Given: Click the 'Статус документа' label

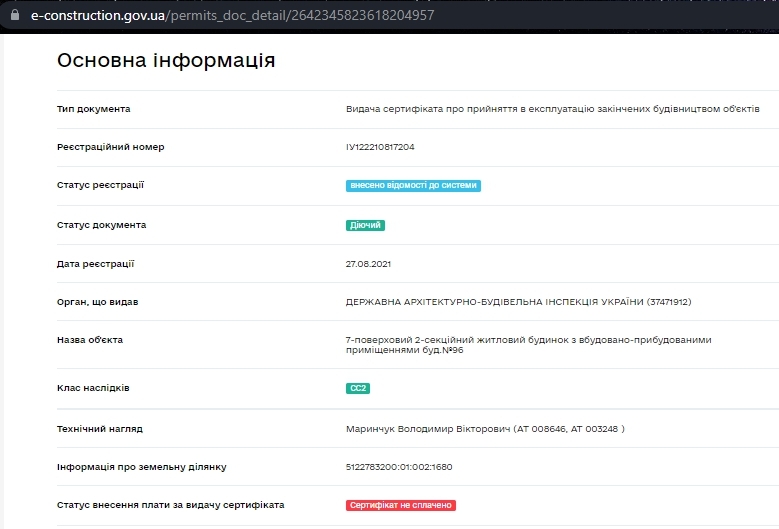Looking at the screenshot, I should click(101, 225).
